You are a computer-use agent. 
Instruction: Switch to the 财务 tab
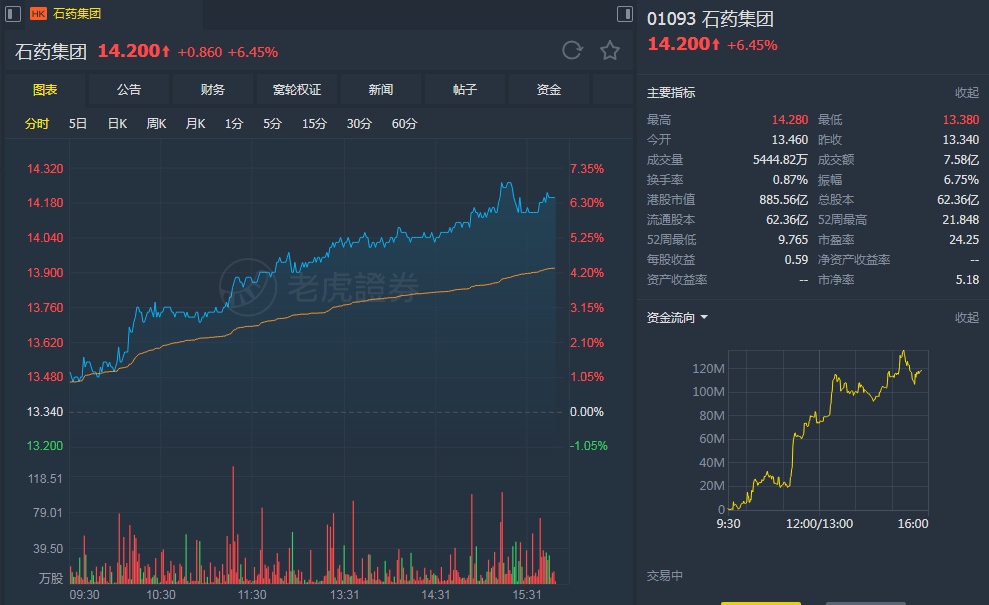213,90
